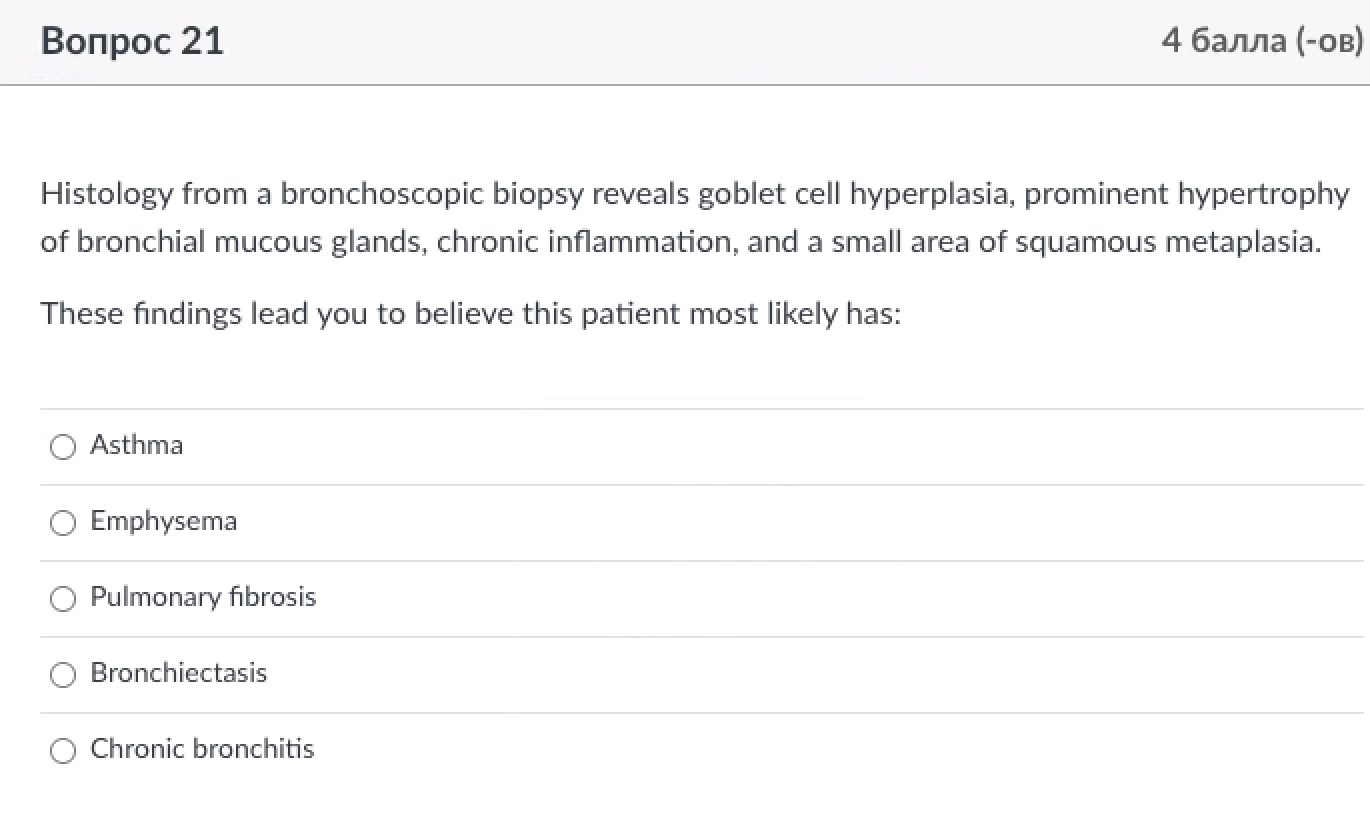Select the Chronic bronchitis radio button

coord(63,750)
